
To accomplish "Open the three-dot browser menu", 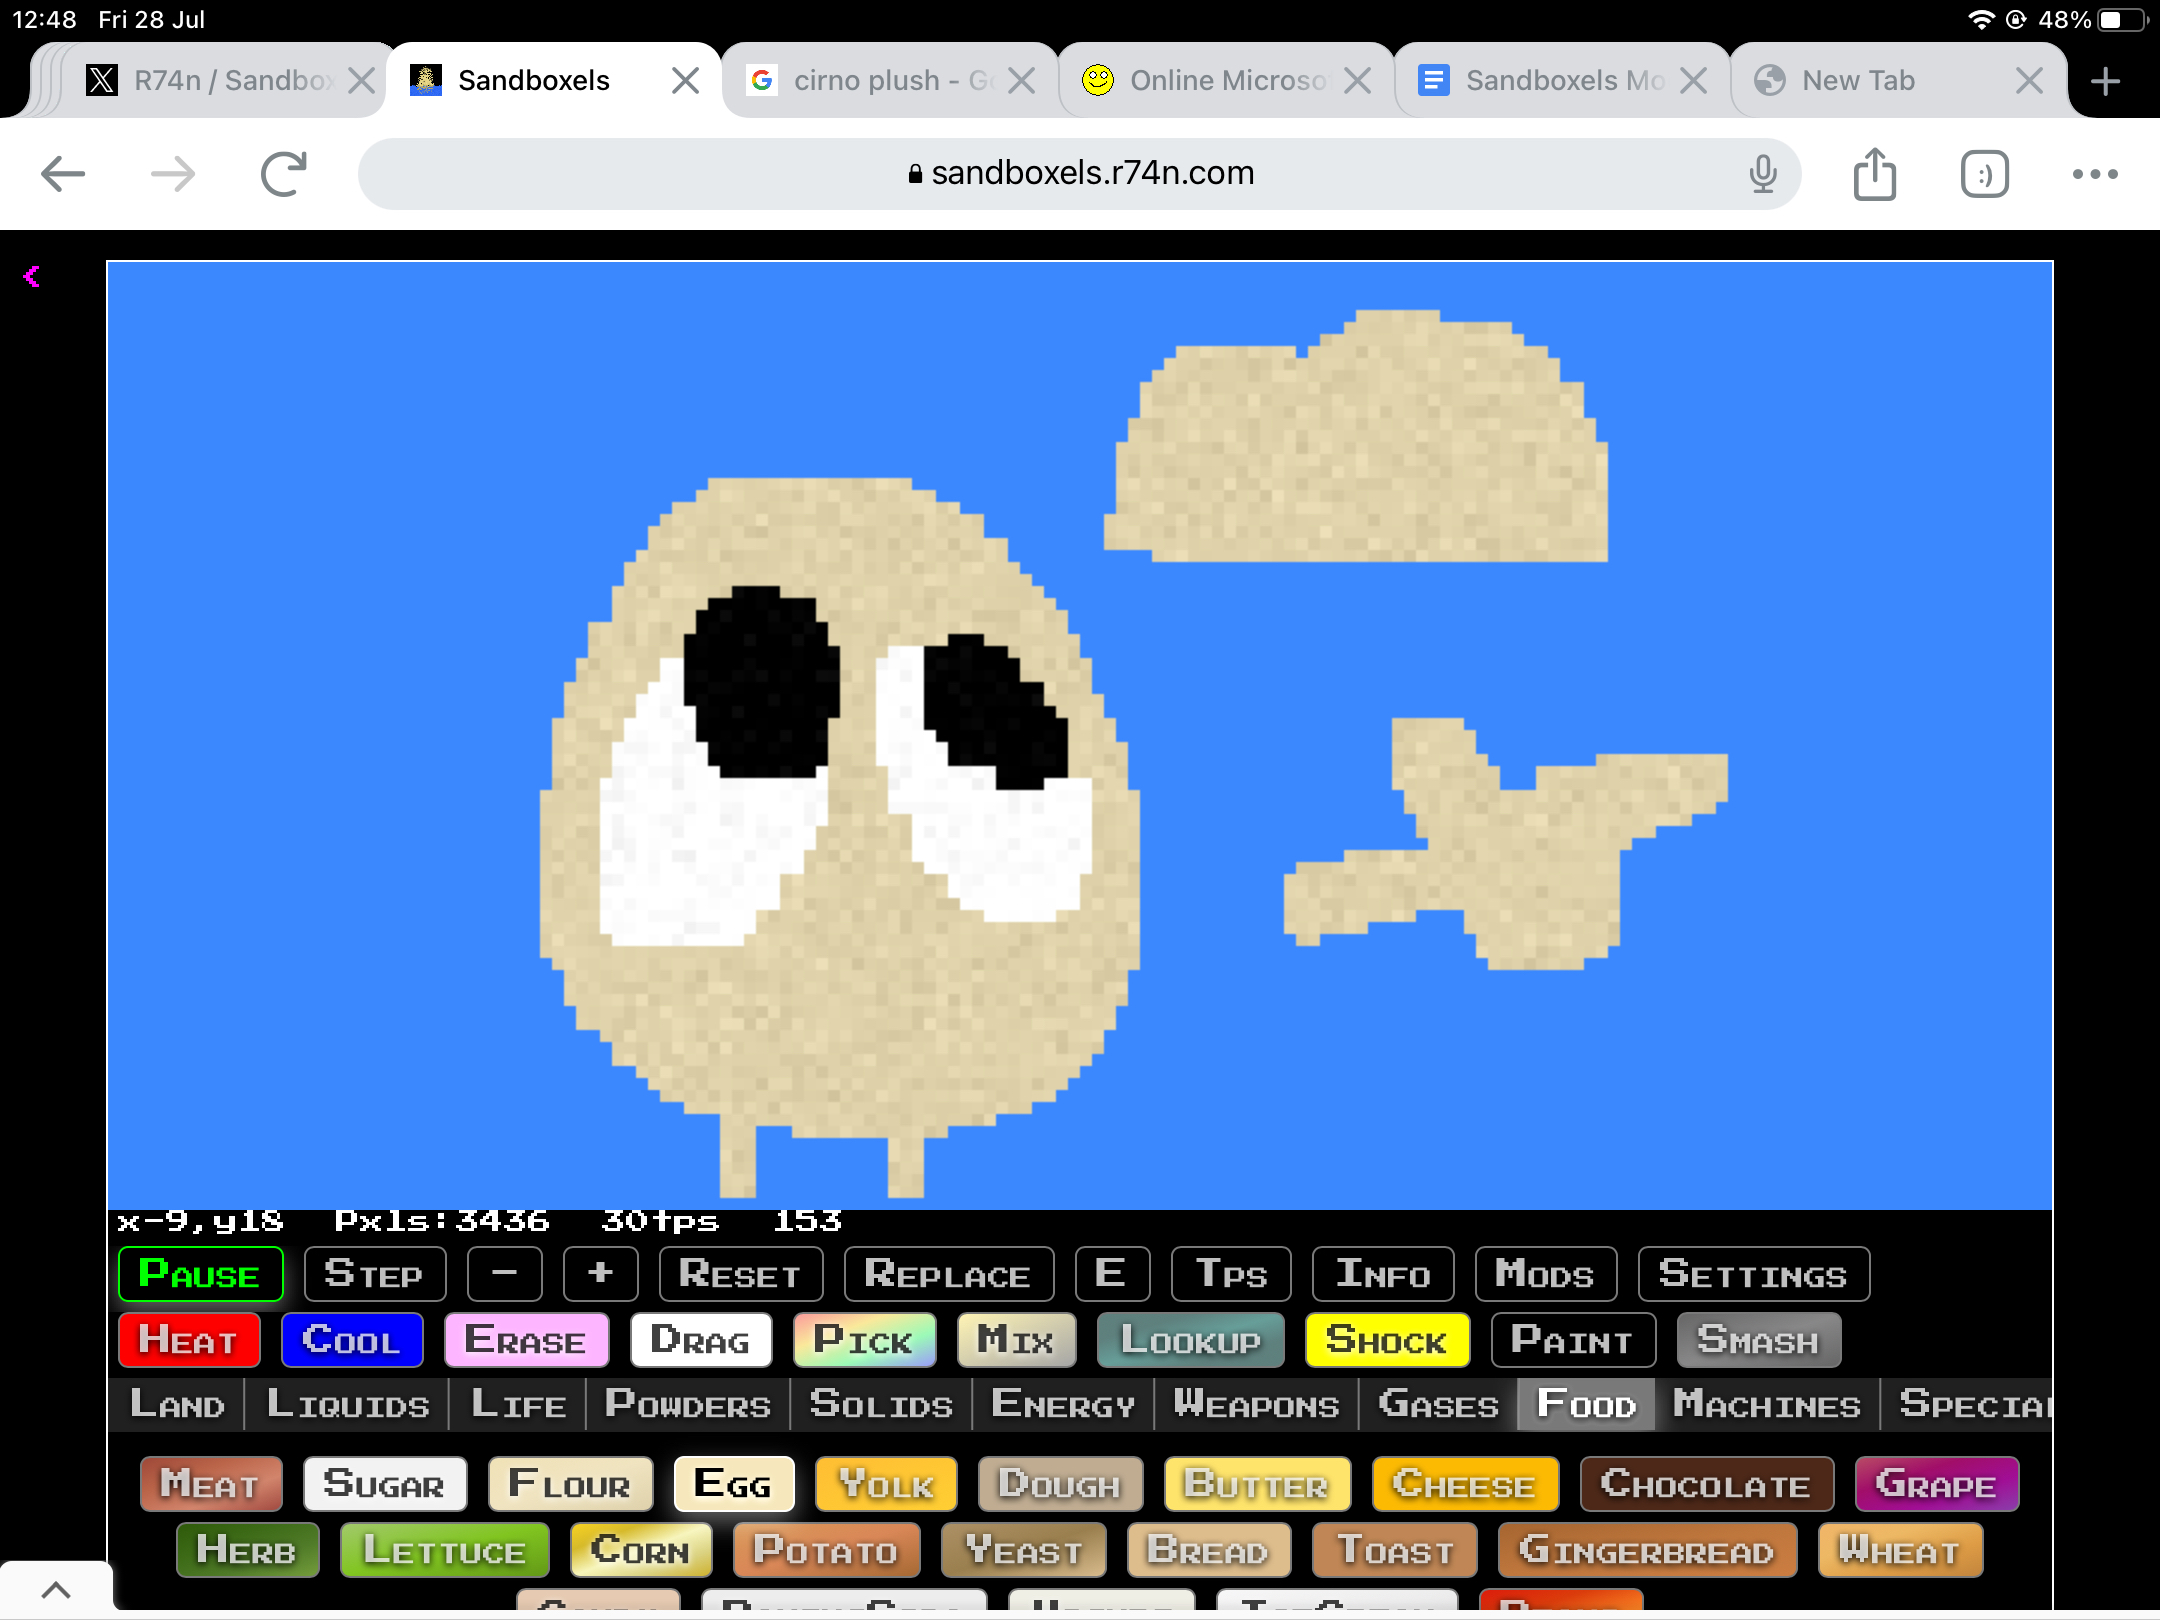I will [x=2095, y=174].
